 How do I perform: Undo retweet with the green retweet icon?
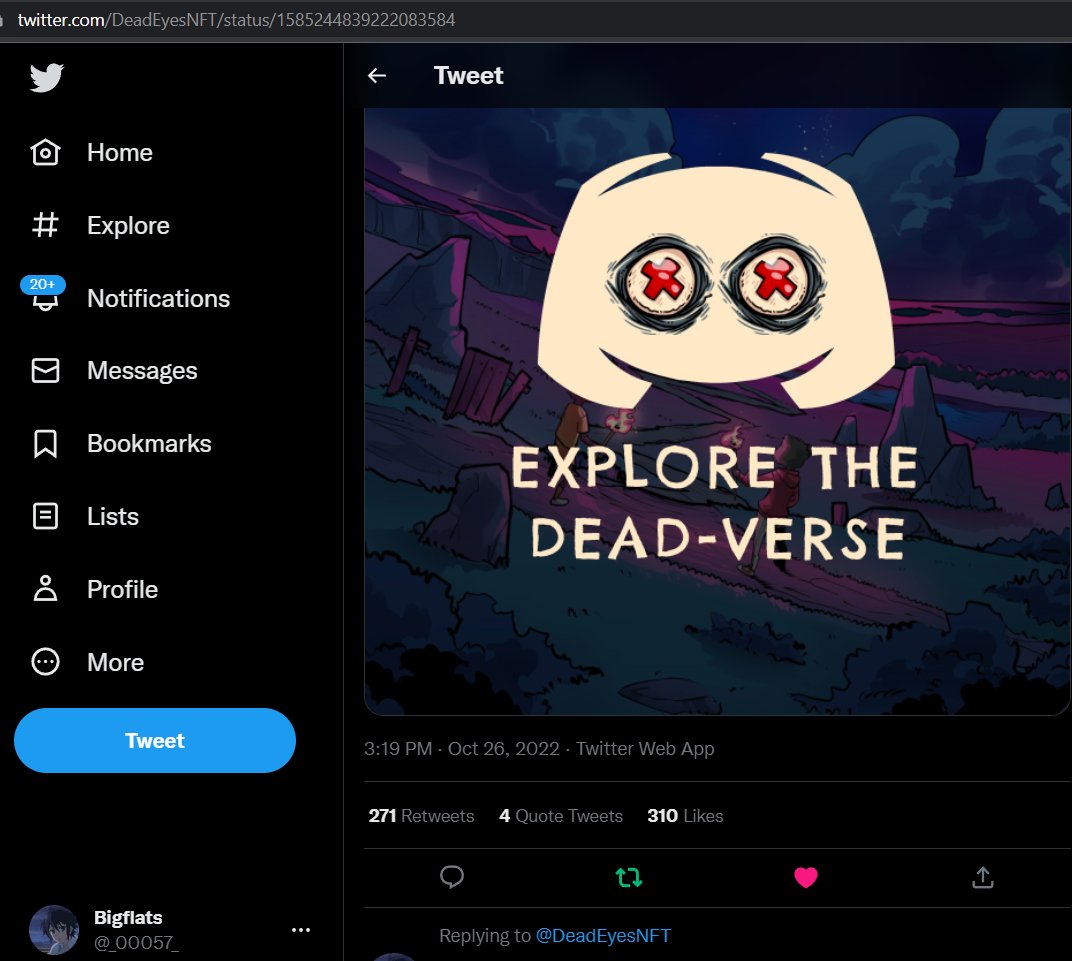coord(628,877)
